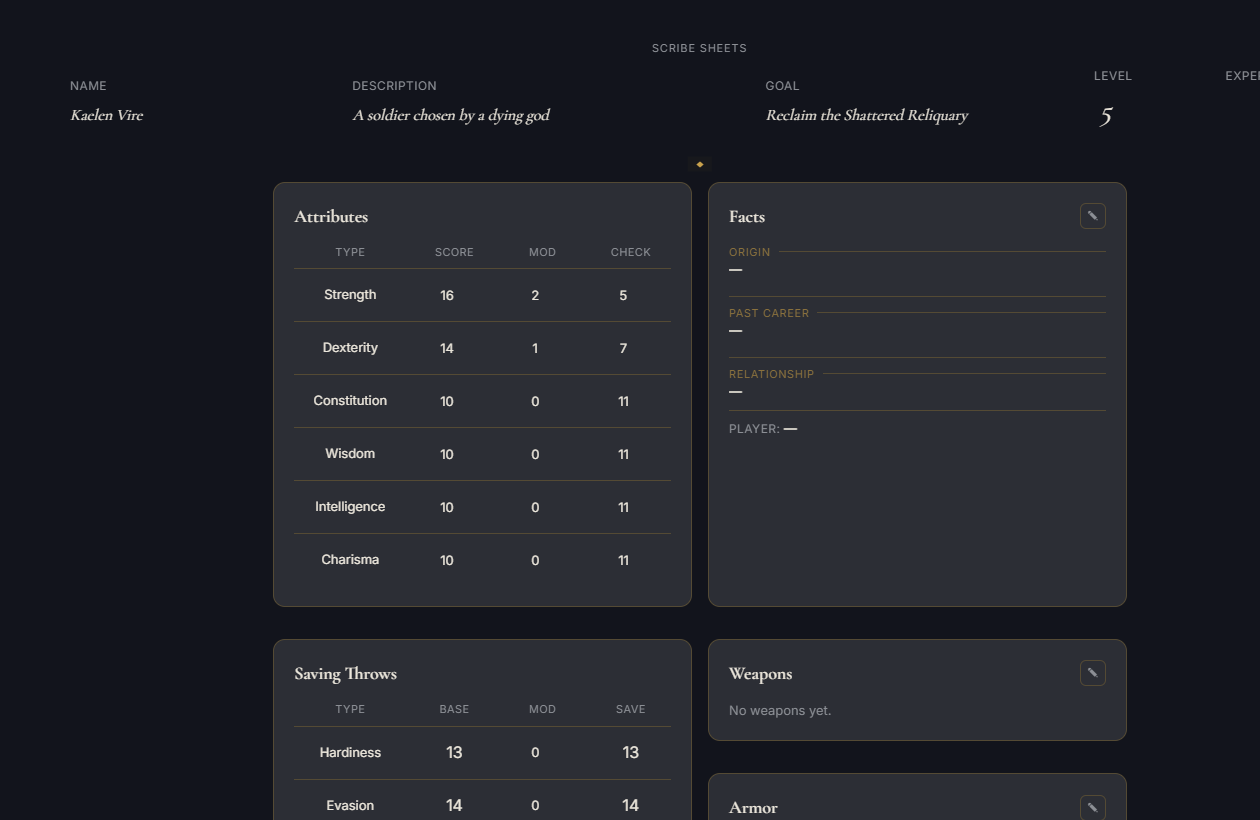
Task: Click the Facts panel heading
Action: coord(747,217)
